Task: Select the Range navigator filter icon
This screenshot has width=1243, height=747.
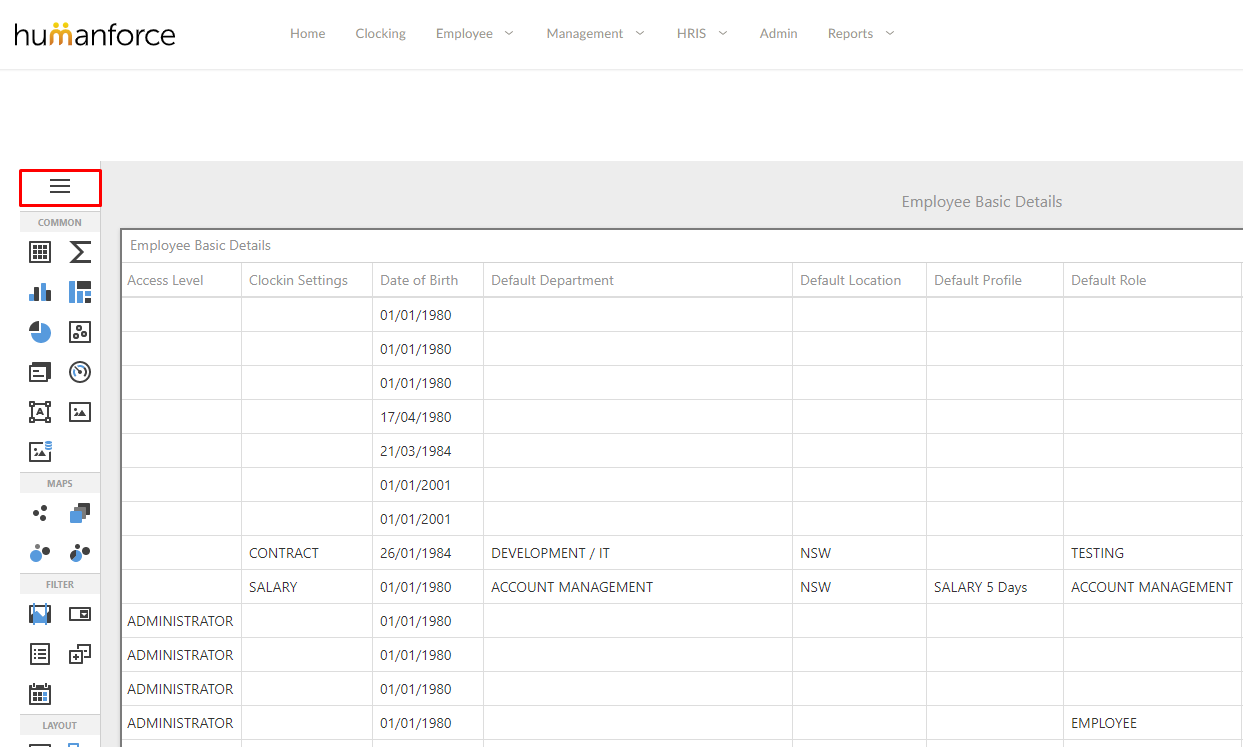Action: click(x=40, y=613)
